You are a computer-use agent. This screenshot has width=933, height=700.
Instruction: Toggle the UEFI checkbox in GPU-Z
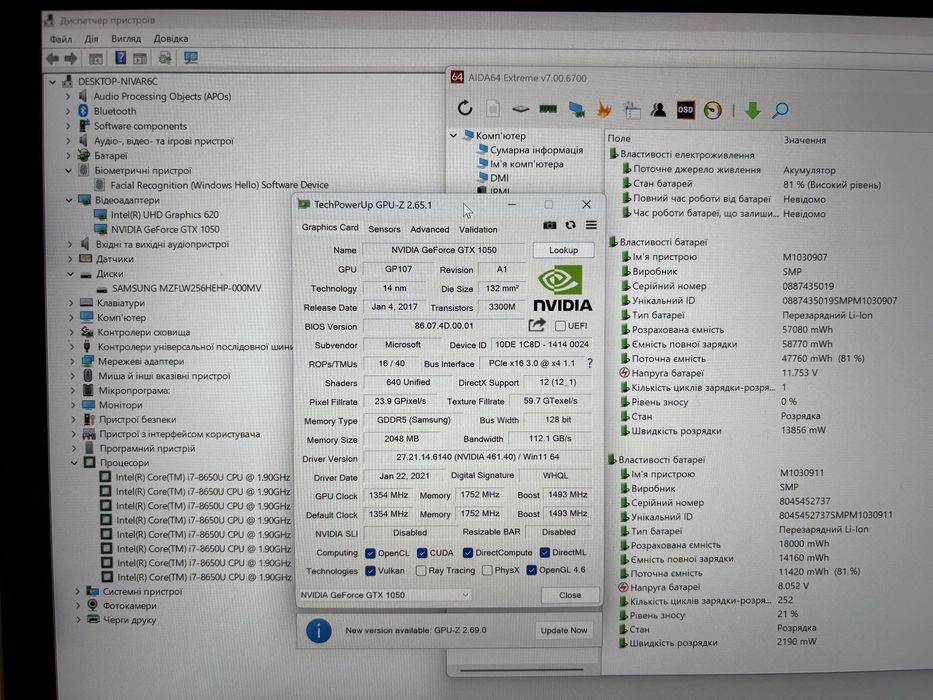(560, 326)
